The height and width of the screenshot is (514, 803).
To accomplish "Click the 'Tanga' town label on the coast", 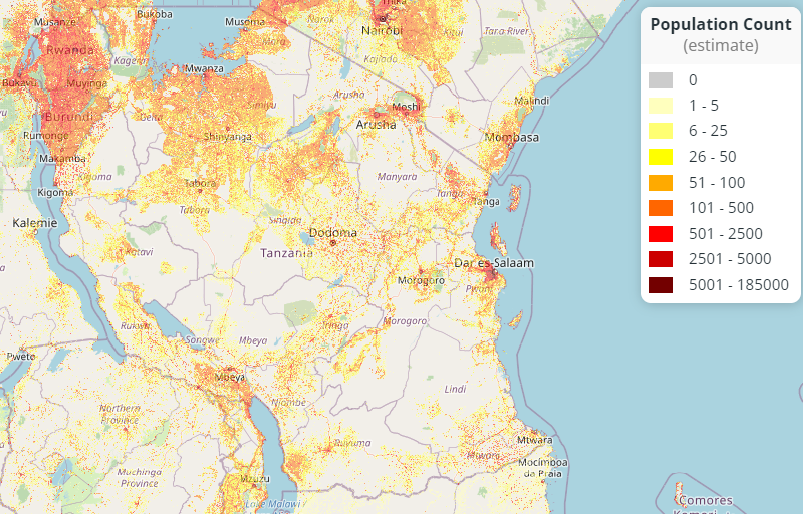I will click(486, 202).
